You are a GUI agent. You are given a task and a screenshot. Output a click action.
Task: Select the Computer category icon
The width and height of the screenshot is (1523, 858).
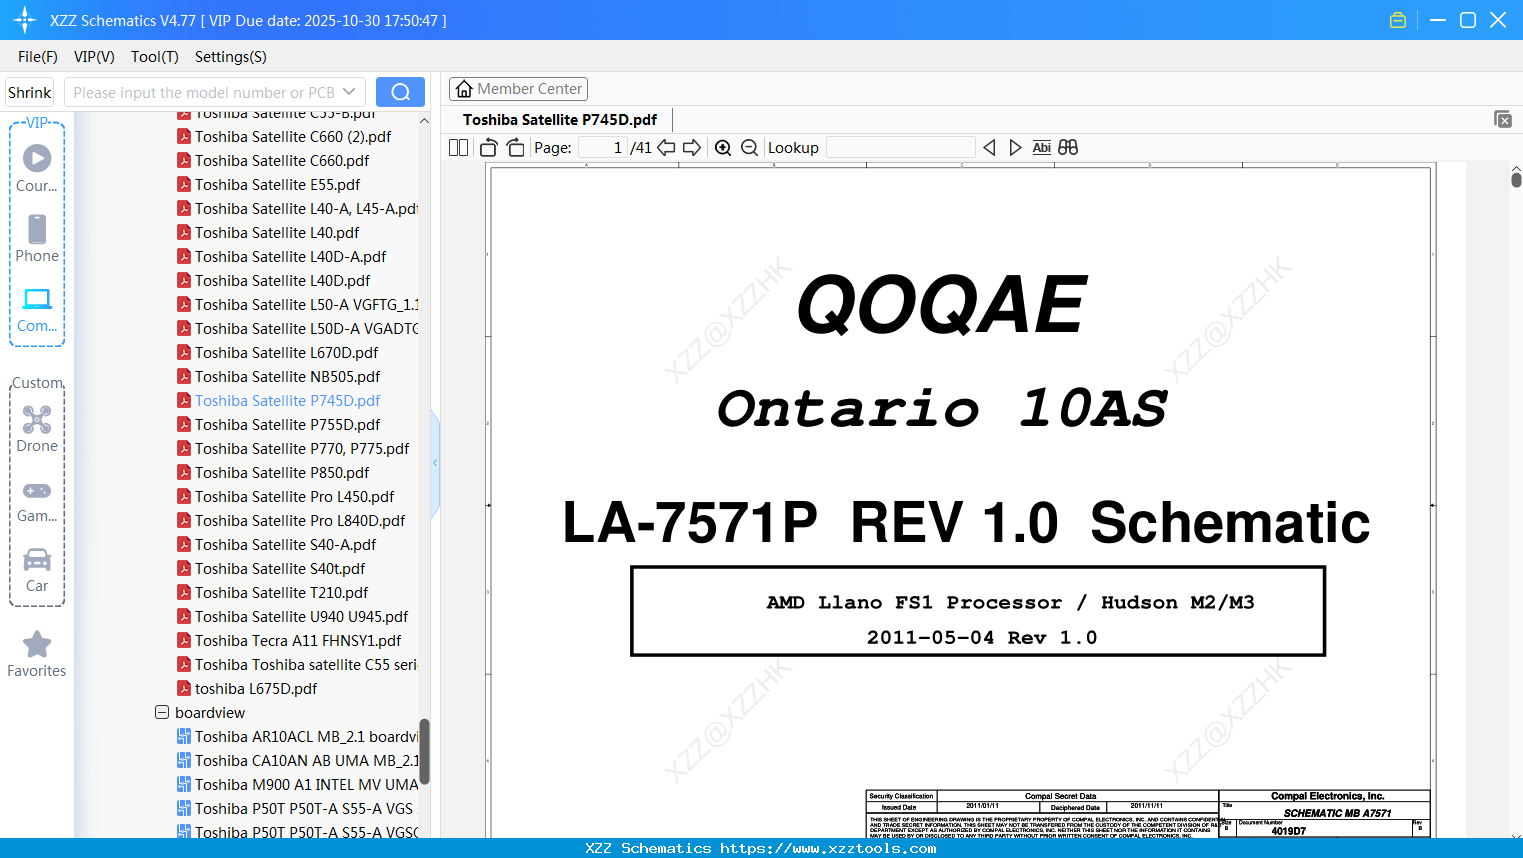(37, 309)
